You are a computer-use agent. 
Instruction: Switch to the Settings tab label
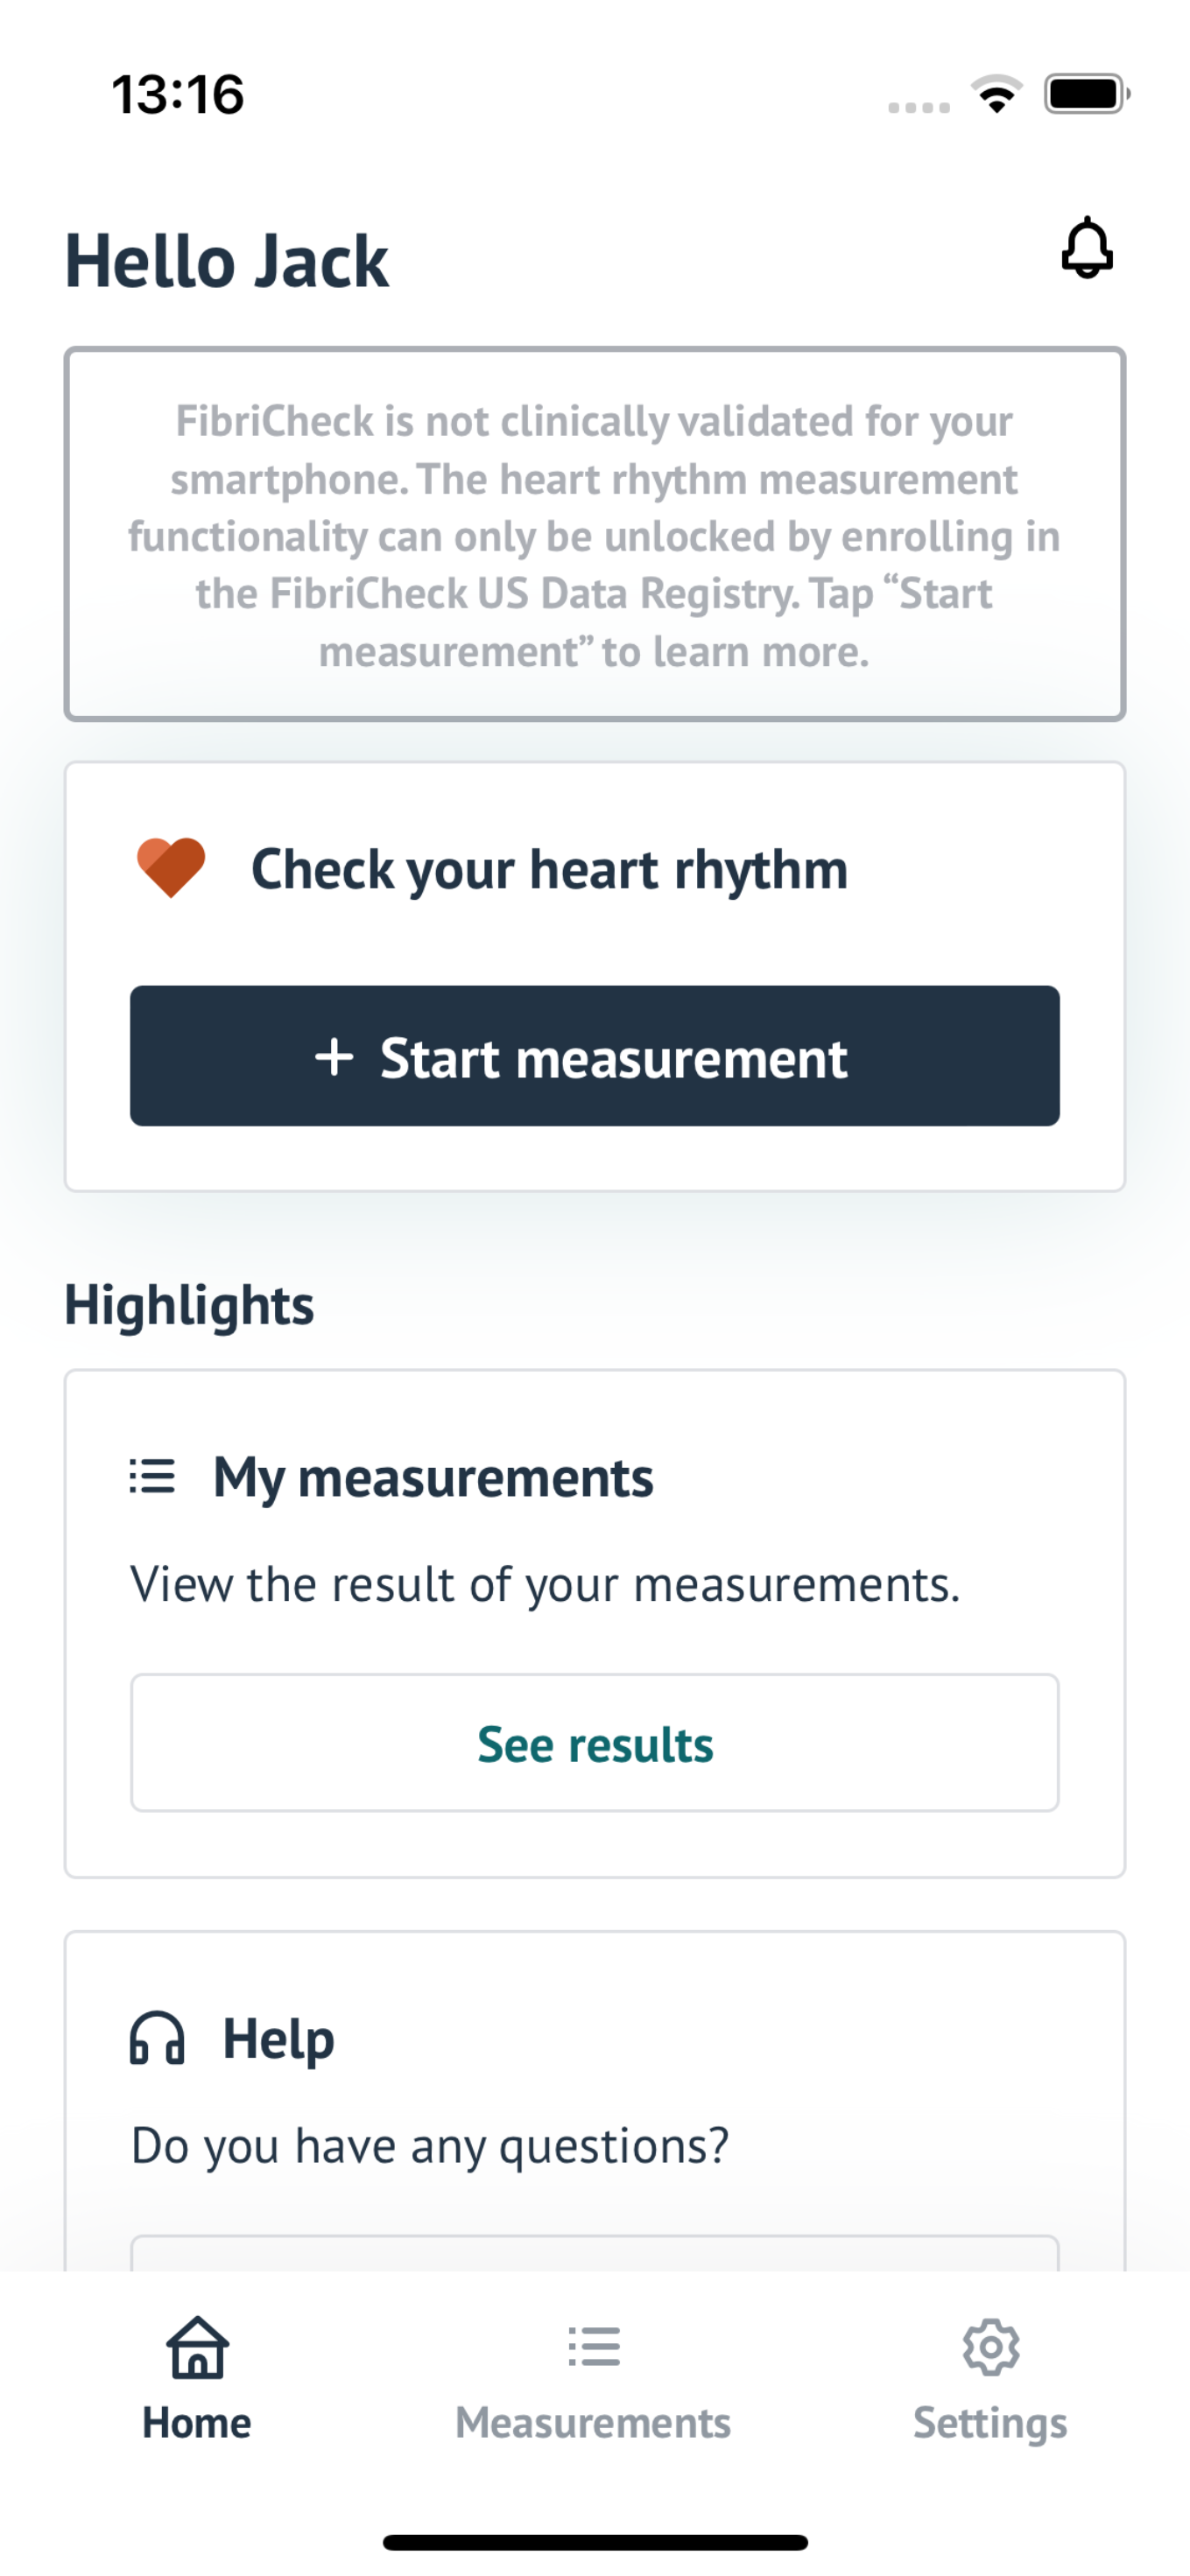pyautogui.click(x=990, y=2424)
